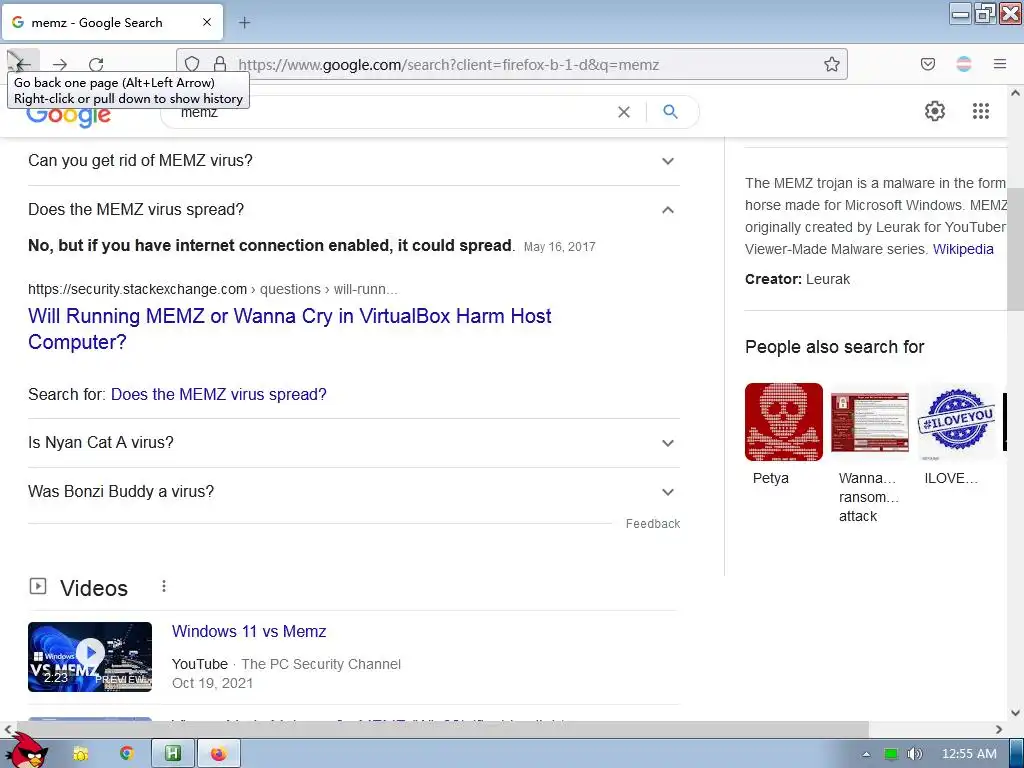
Task: Expand 'Can you get rid of MEMZ virus?'
Action: 353,161
